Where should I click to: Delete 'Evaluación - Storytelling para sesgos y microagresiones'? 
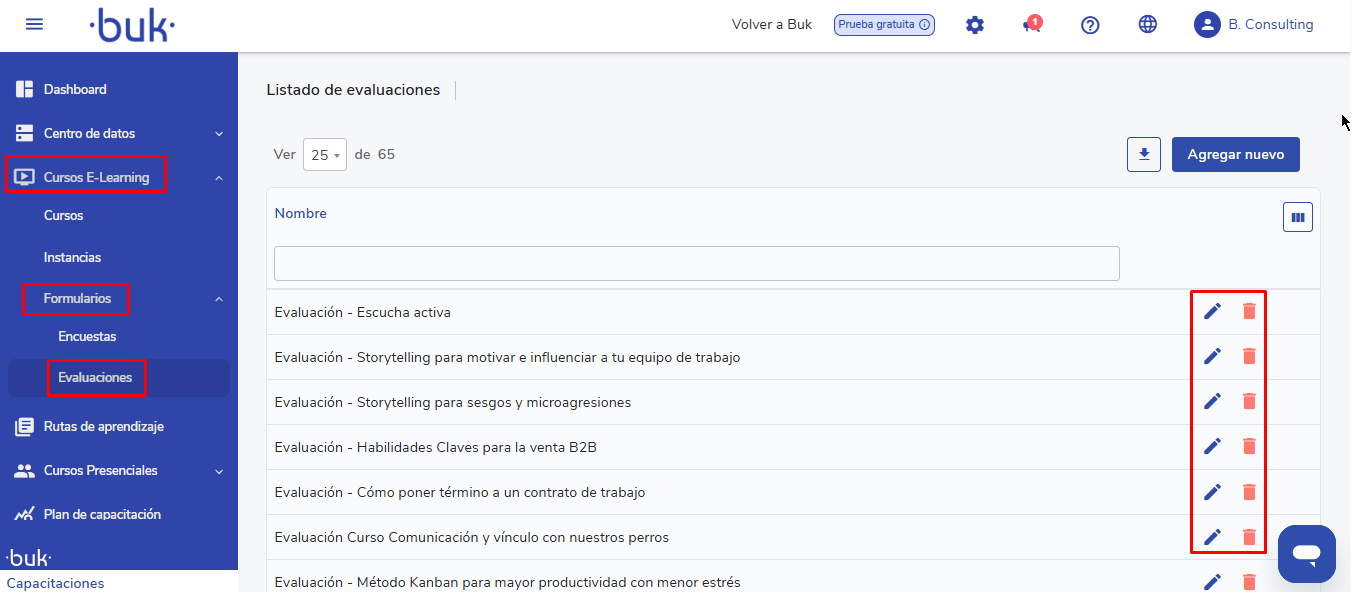tap(1249, 401)
